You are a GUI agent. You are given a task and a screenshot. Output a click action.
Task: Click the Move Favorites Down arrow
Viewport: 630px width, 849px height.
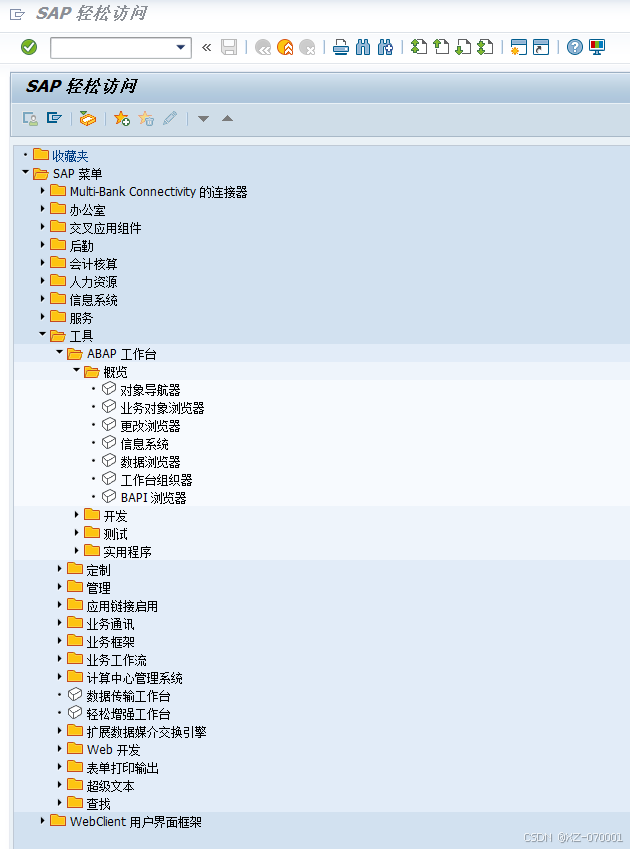[204, 119]
